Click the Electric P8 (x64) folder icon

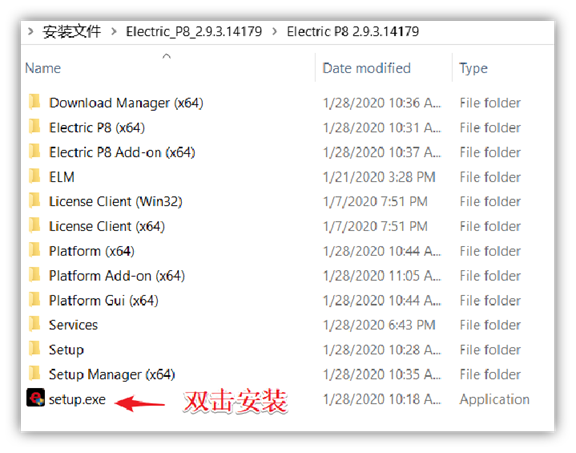[x=35, y=126]
